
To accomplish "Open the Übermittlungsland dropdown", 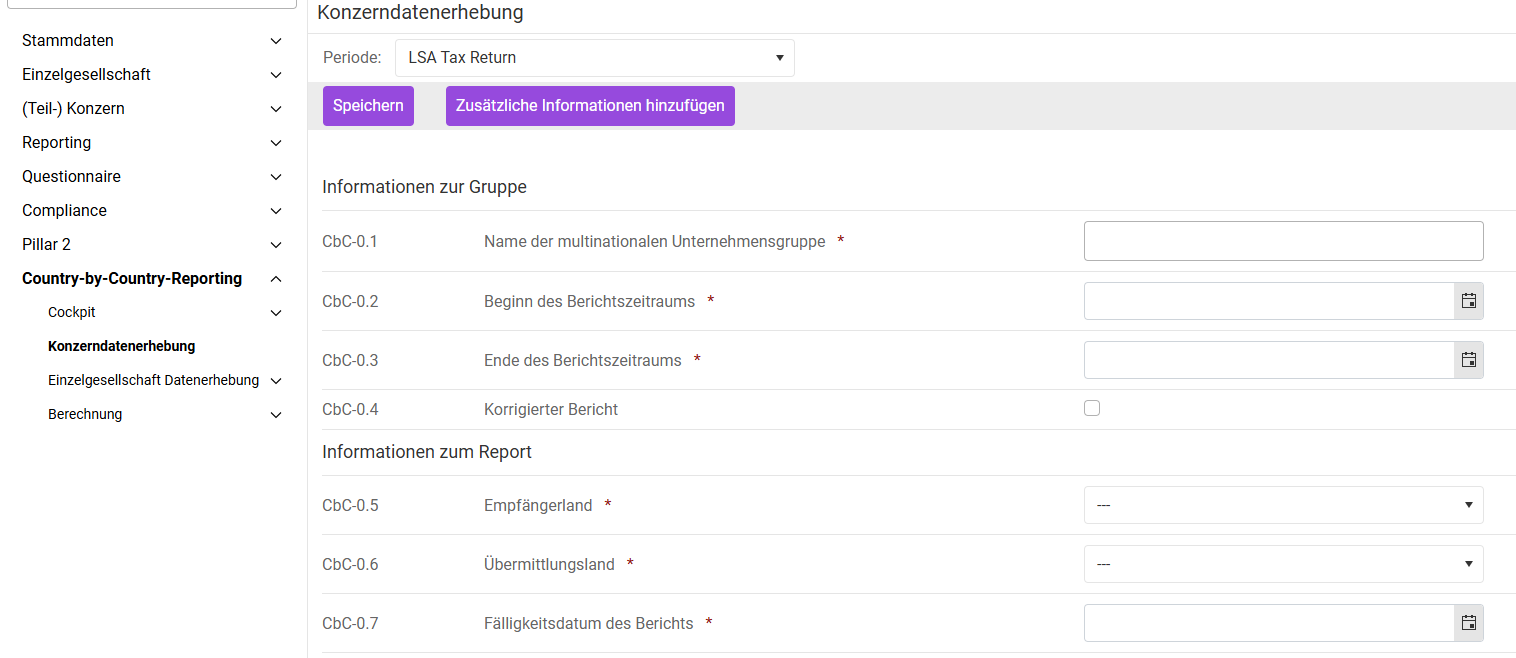I will coord(1283,564).
